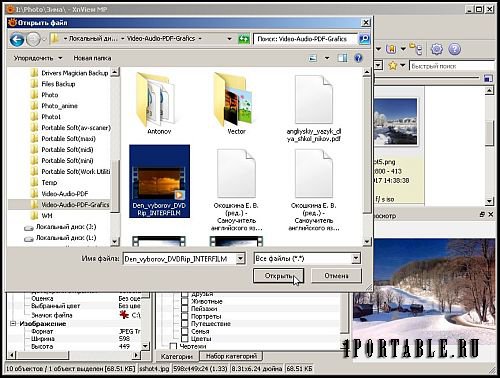Toggle the Пейзажи category checkbox
This screenshot has width=500, height=378.
(x=185, y=309)
